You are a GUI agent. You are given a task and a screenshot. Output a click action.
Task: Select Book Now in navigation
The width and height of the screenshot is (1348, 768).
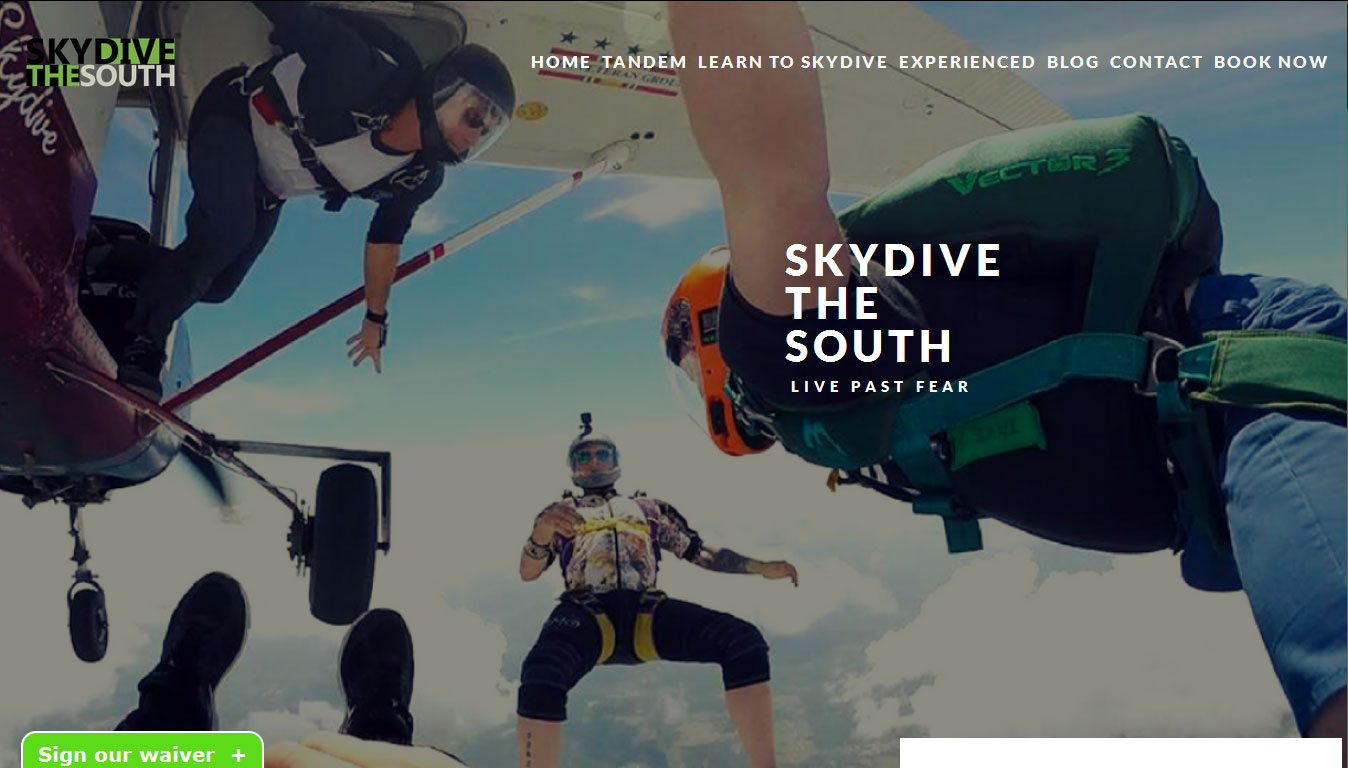(x=1271, y=62)
